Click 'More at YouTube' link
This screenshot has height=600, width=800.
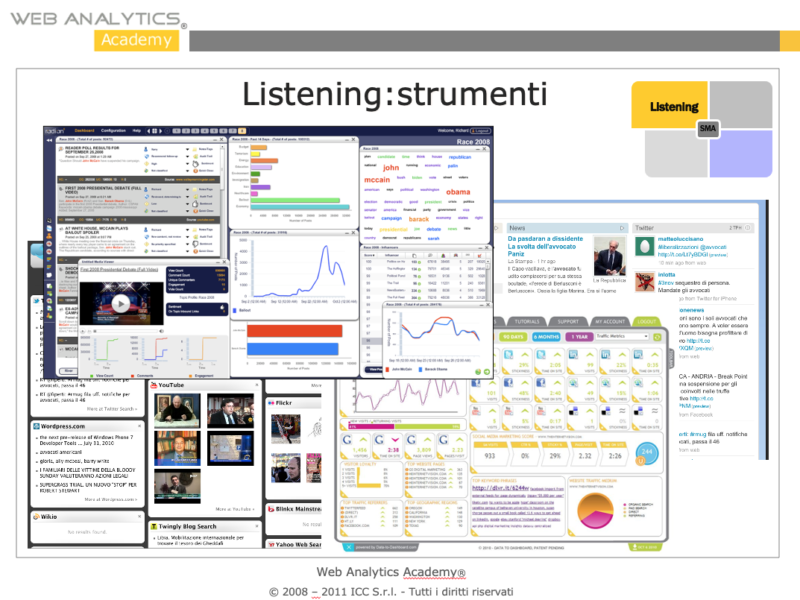tap(235, 509)
